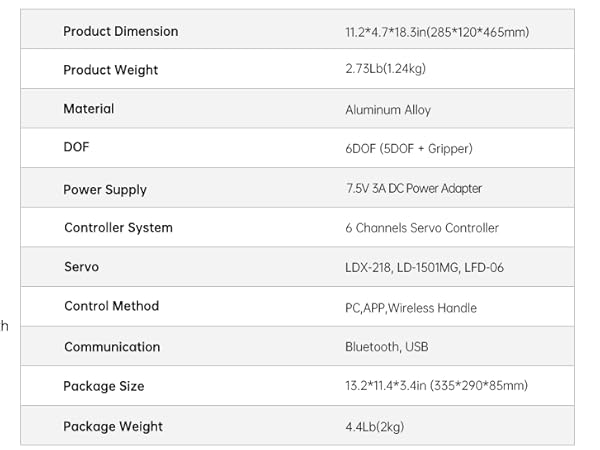The image size is (600, 450).
Task: Click the Power Supply label
Action: click(x=105, y=189)
